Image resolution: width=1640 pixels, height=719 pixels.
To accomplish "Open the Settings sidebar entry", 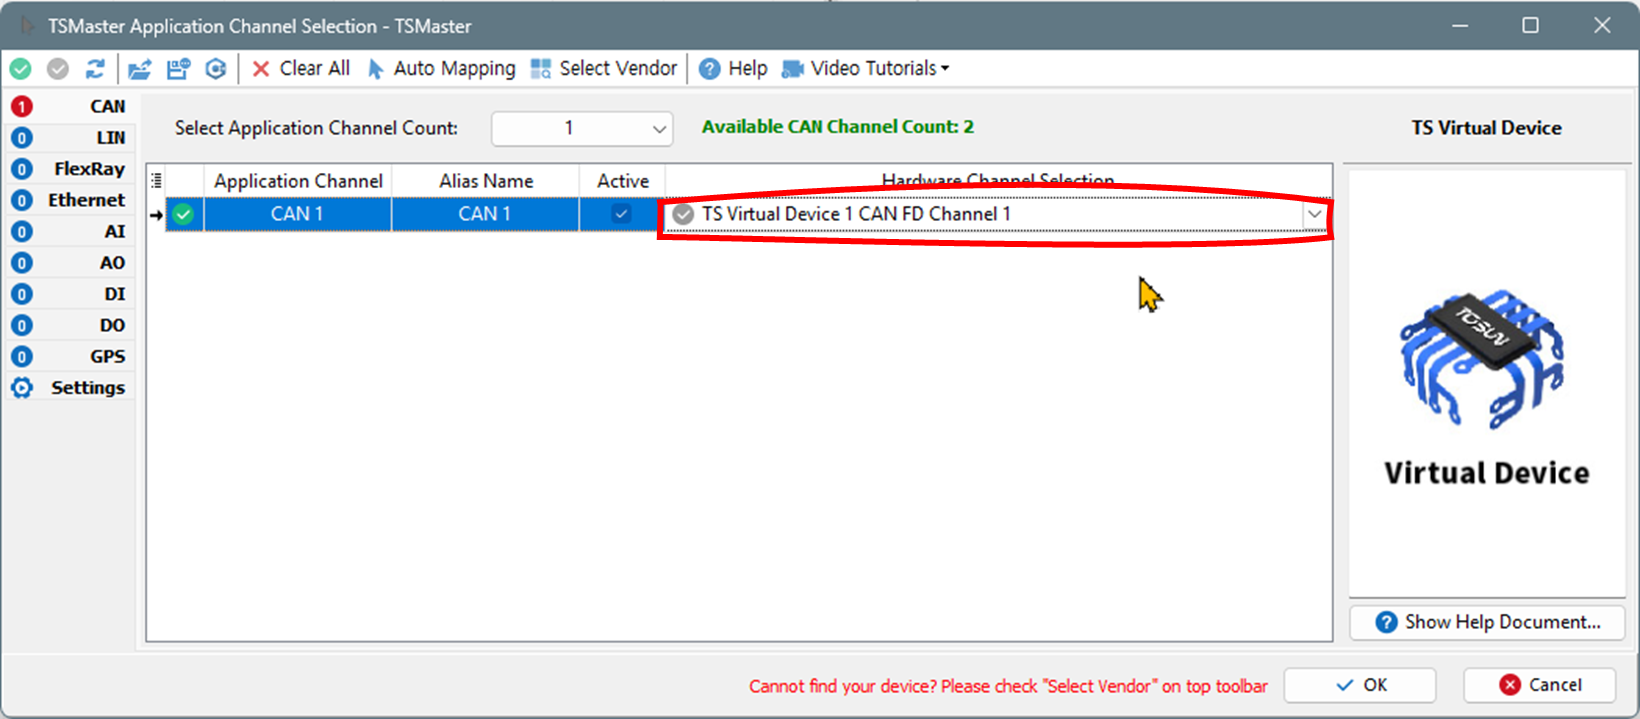I will (x=70, y=388).
